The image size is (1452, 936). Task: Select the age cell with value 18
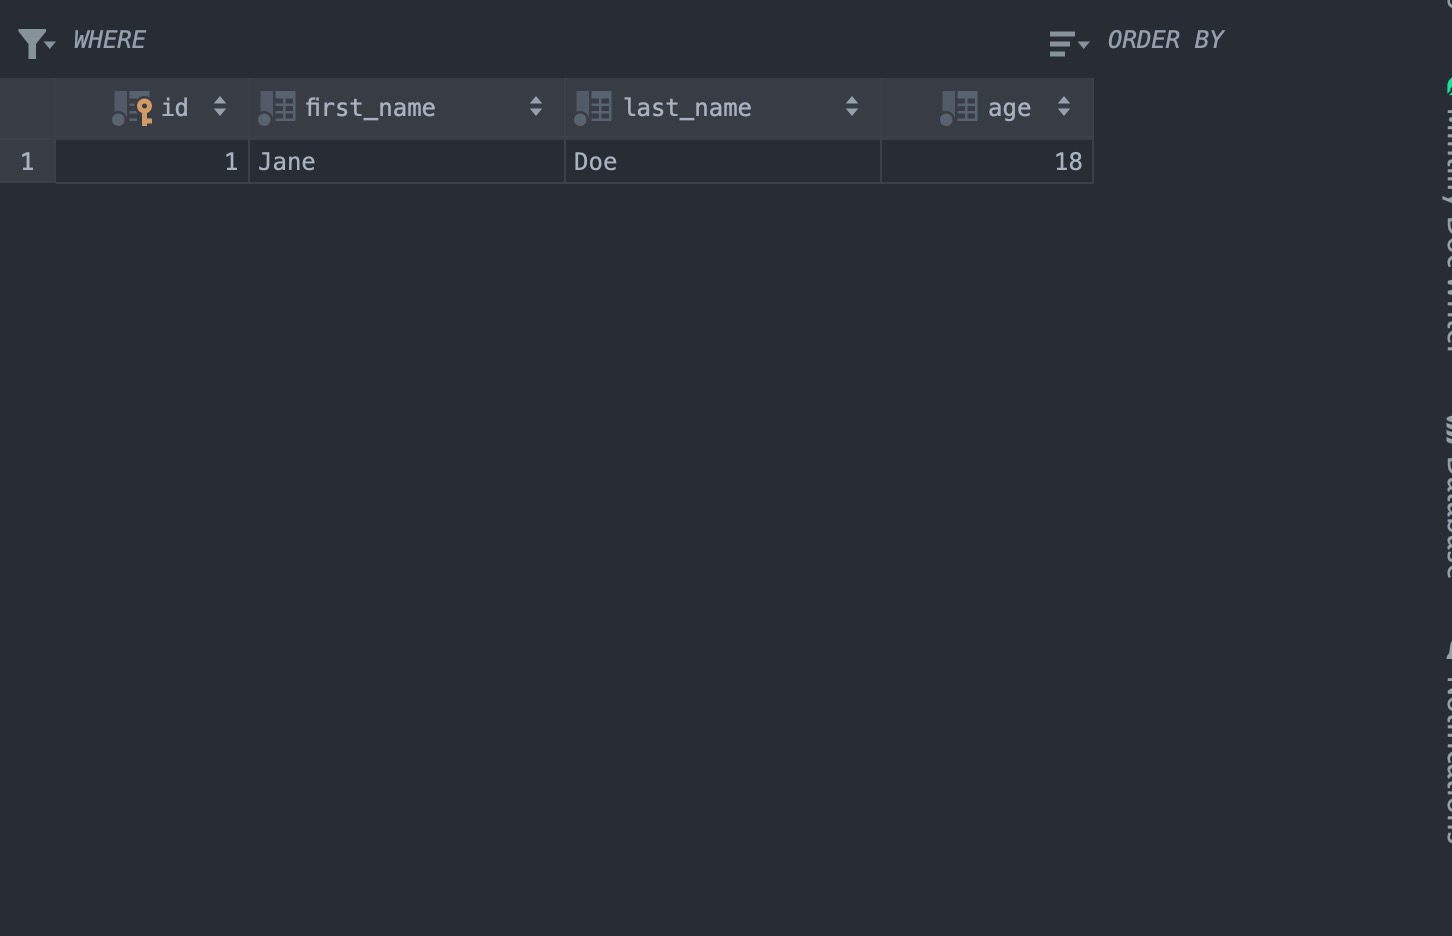[x=986, y=162]
